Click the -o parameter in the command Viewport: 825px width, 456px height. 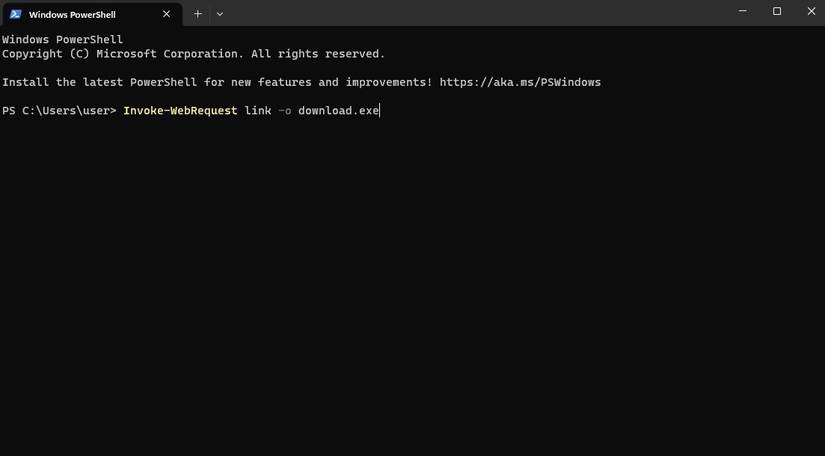[284, 110]
